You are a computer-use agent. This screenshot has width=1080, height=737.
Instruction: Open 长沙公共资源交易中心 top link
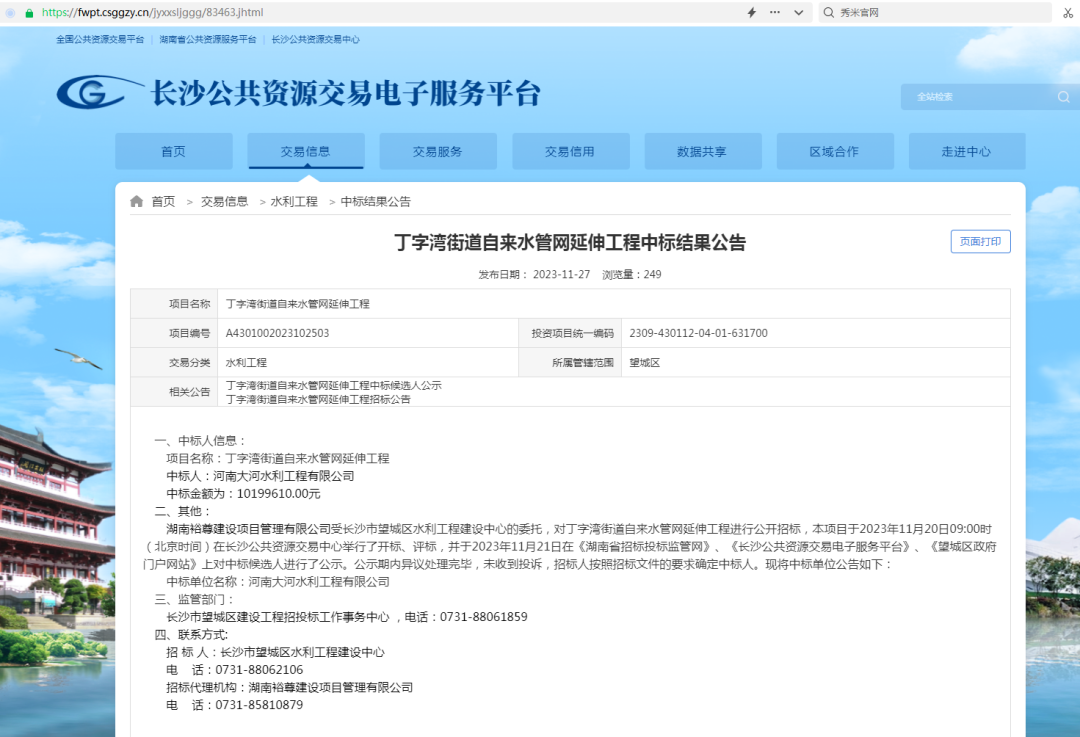click(315, 39)
